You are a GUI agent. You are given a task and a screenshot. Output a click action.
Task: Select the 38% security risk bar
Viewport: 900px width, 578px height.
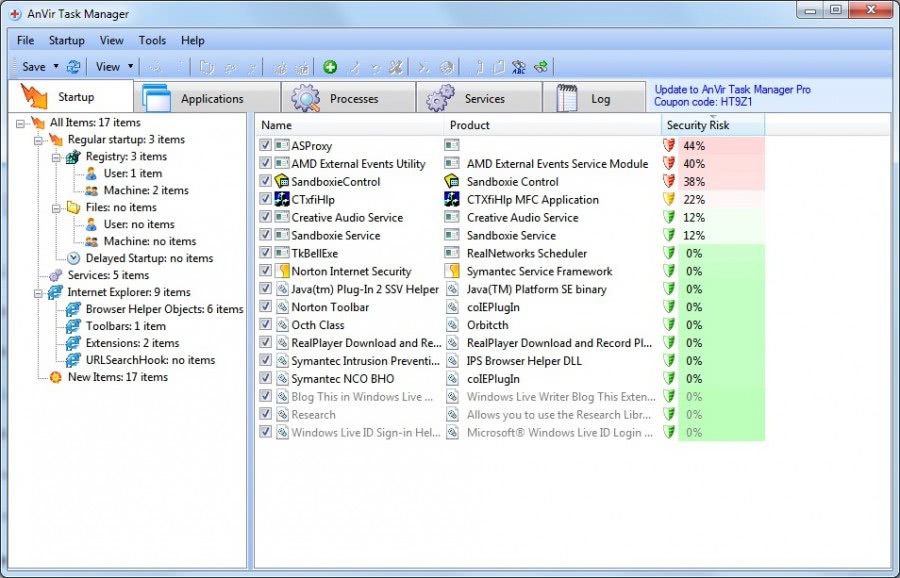[x=721, y=181]
